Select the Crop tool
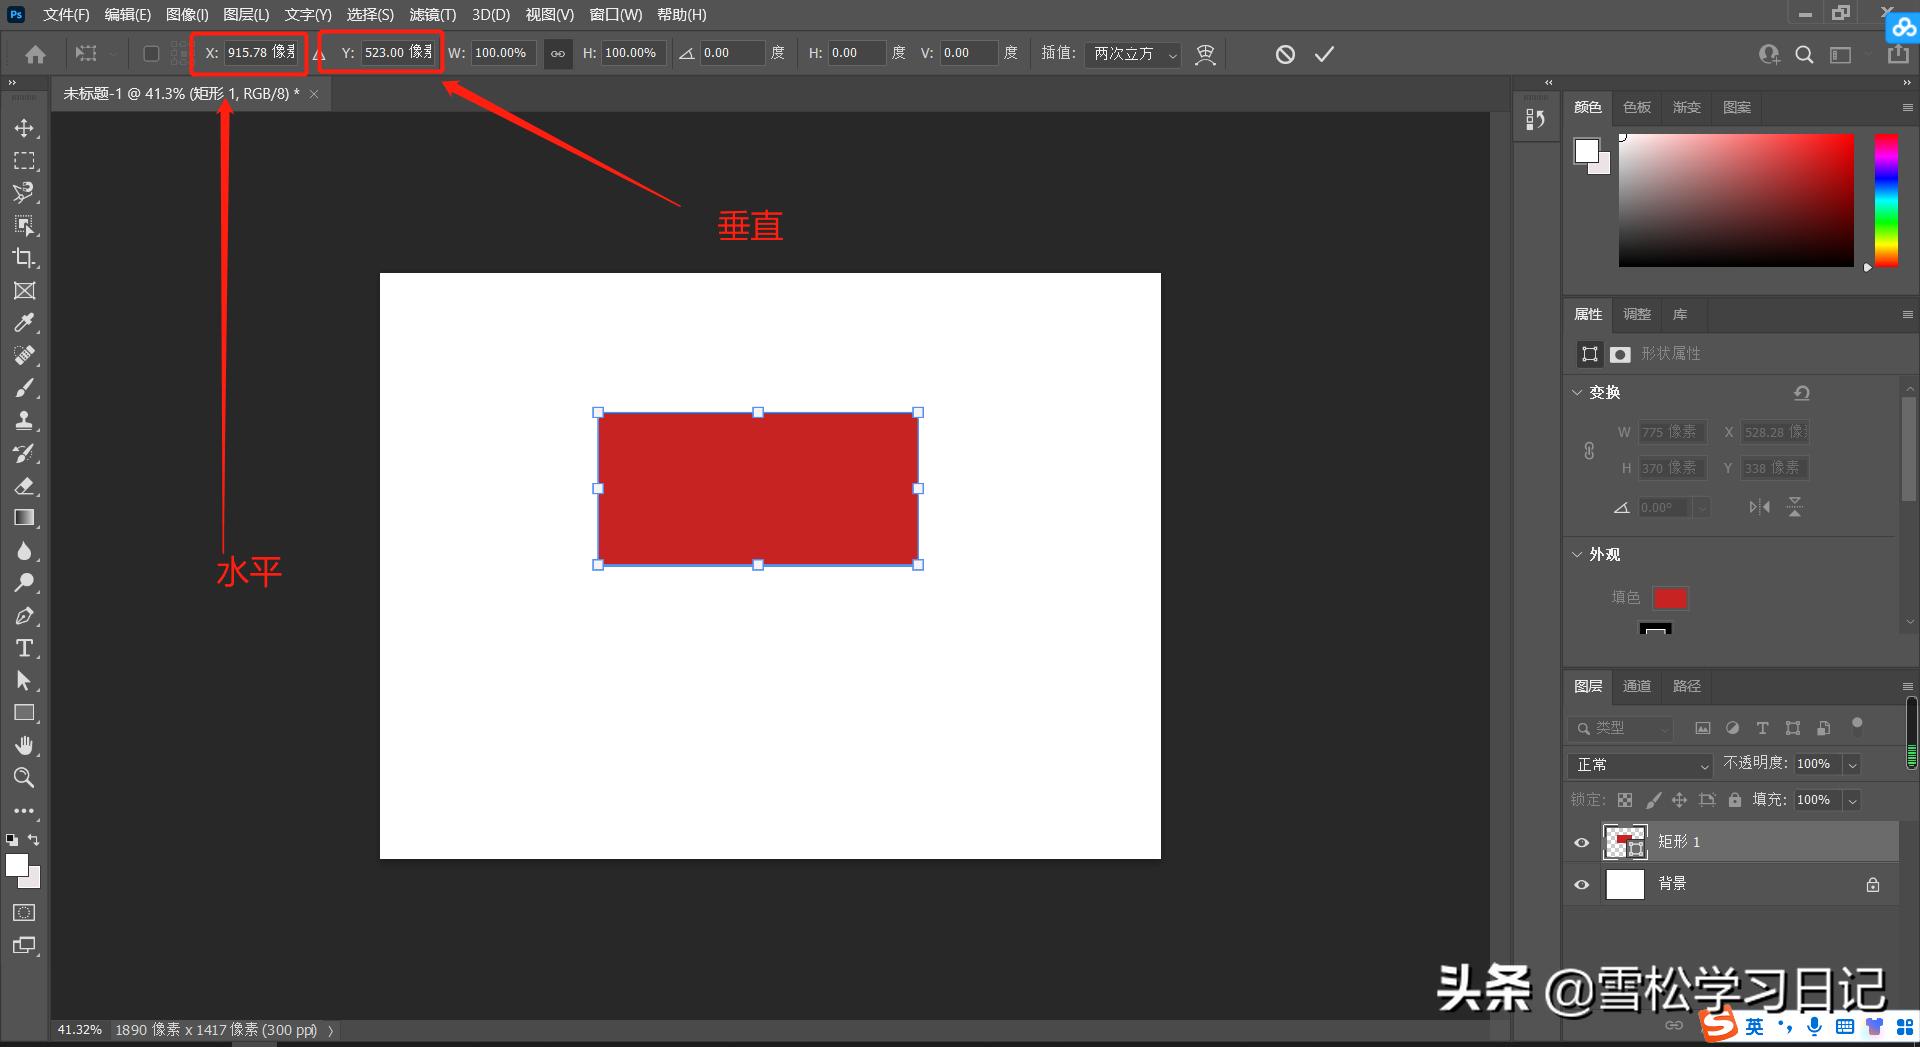This screenshot has width=1920, height=1047. tap(24, 258)
